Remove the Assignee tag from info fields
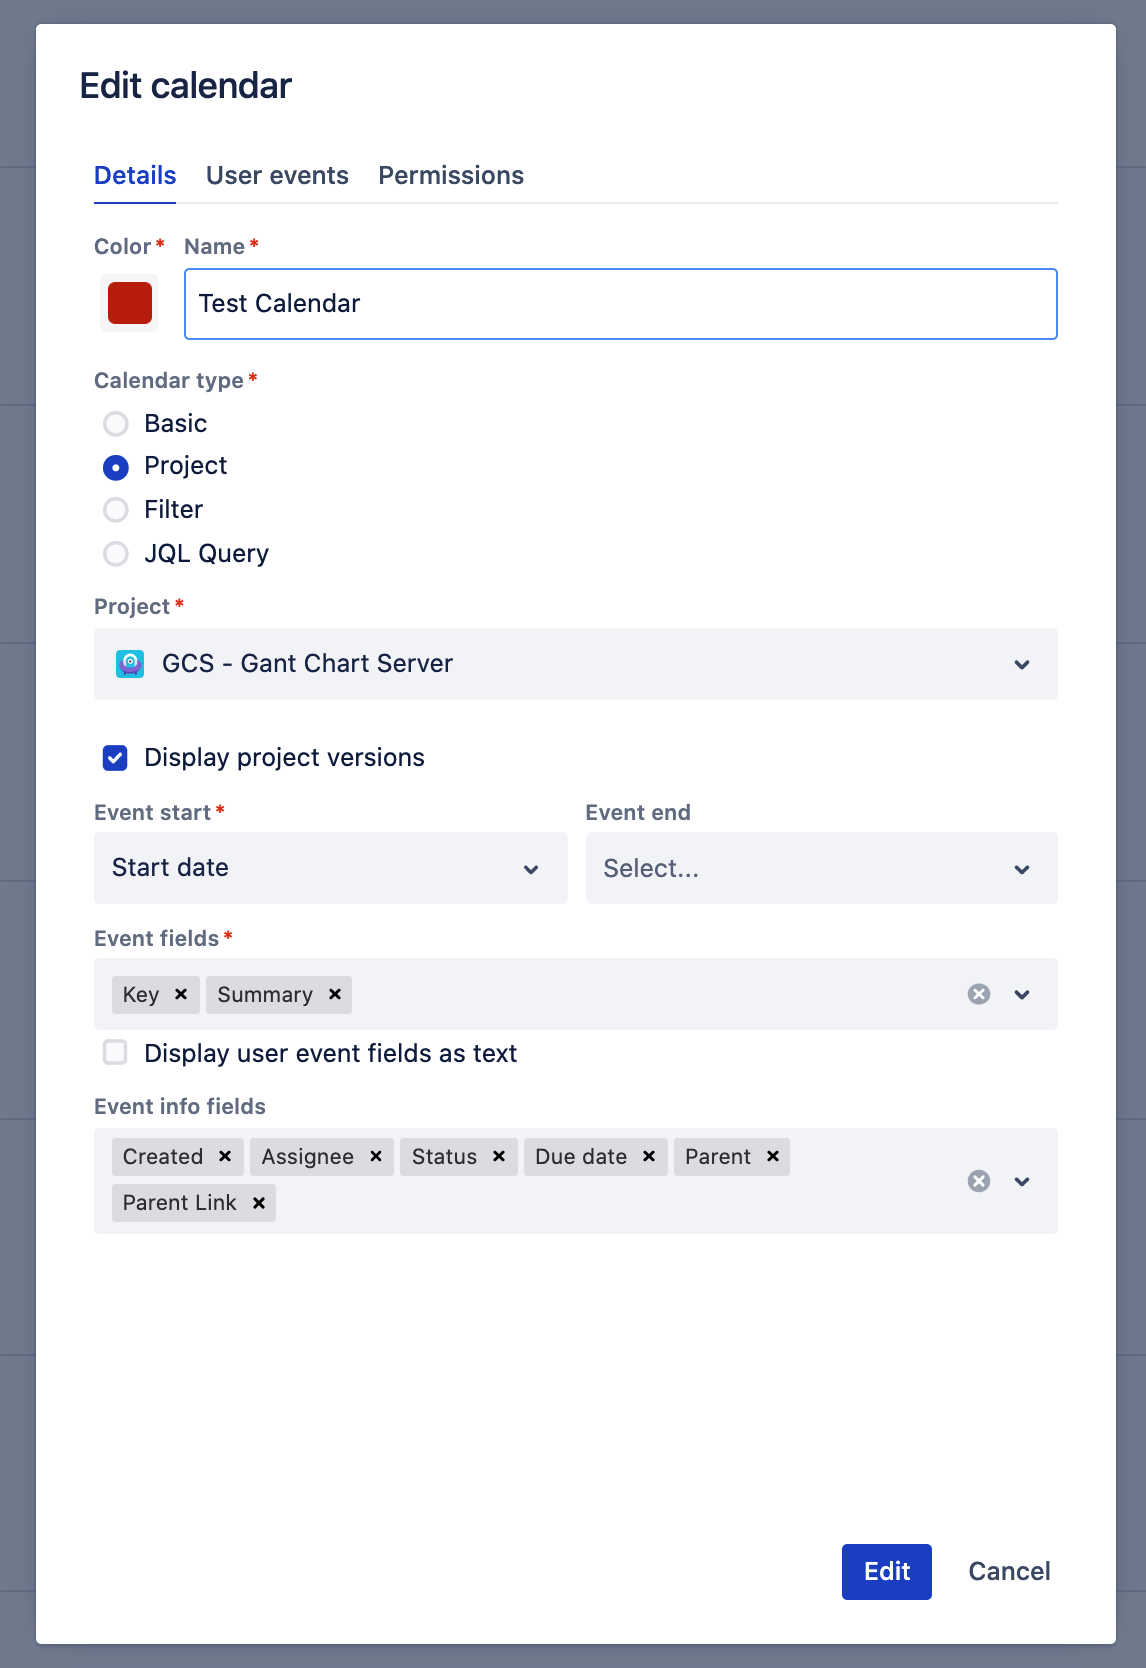 coord(376,1156)
